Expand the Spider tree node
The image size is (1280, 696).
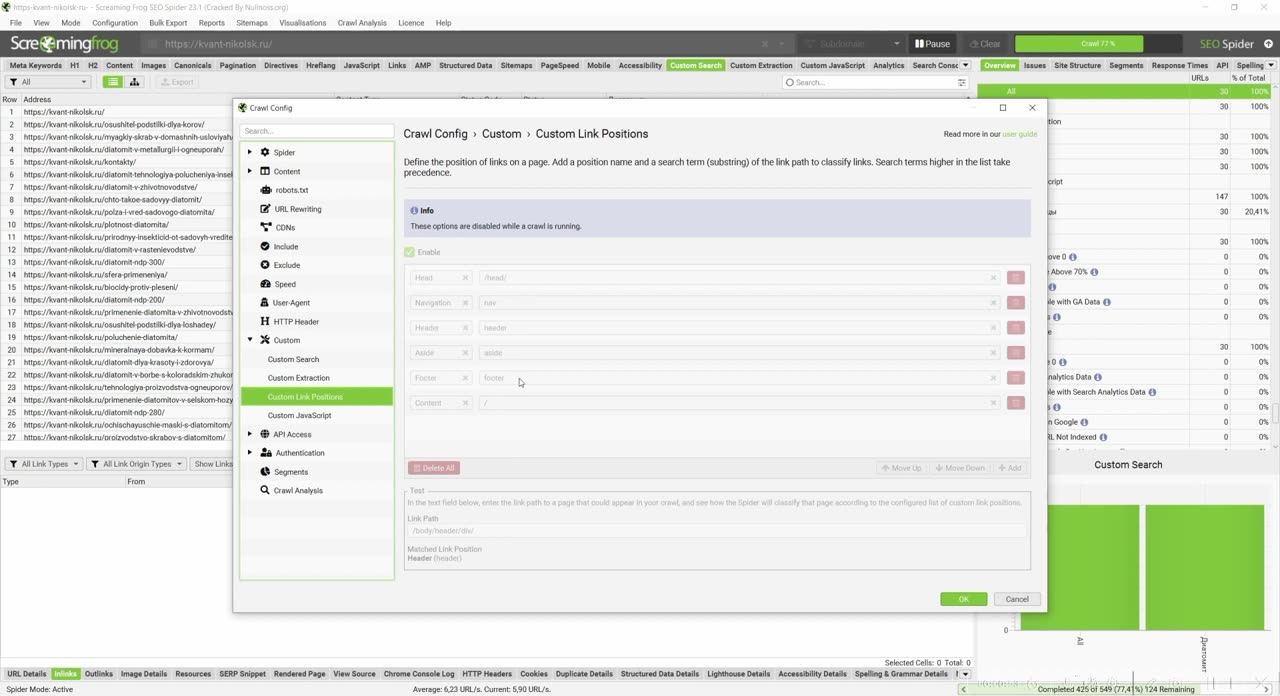pos(250,152)
